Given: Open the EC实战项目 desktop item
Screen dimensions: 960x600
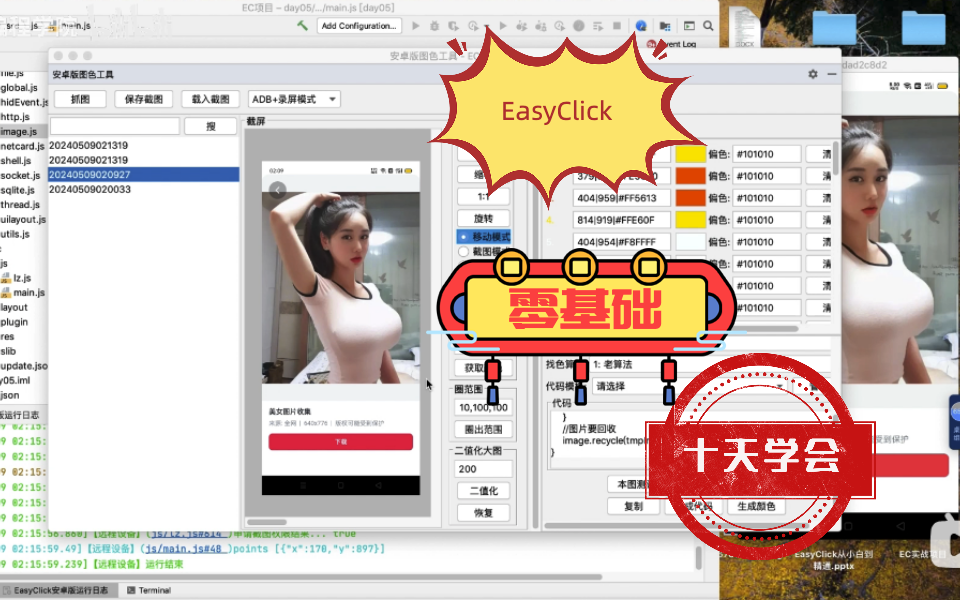Looking at the screenshot, I should point(922,554).
